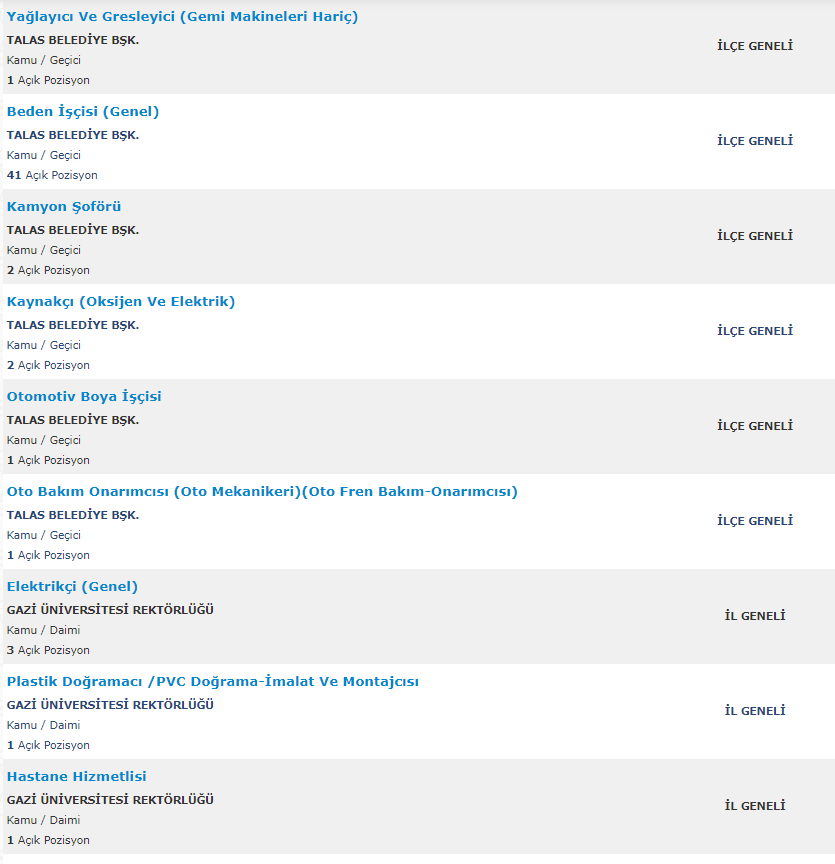Open the Yağlayıcı Ve Gresleyici job listing

pyautogui.click(x=182, y=17)
